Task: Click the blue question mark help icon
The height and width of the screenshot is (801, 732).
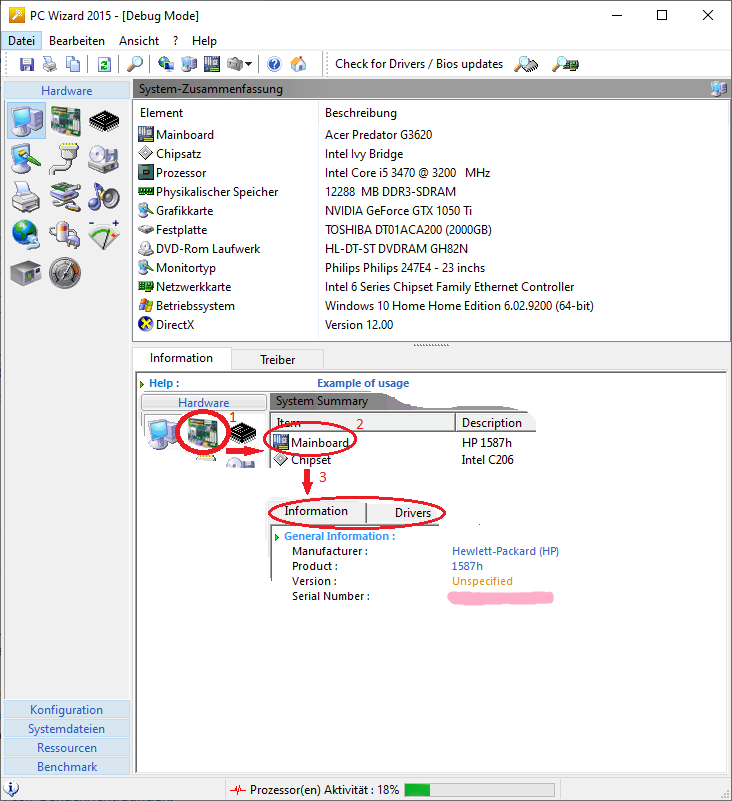Action: pyautogui.click(x=274, y=64)
